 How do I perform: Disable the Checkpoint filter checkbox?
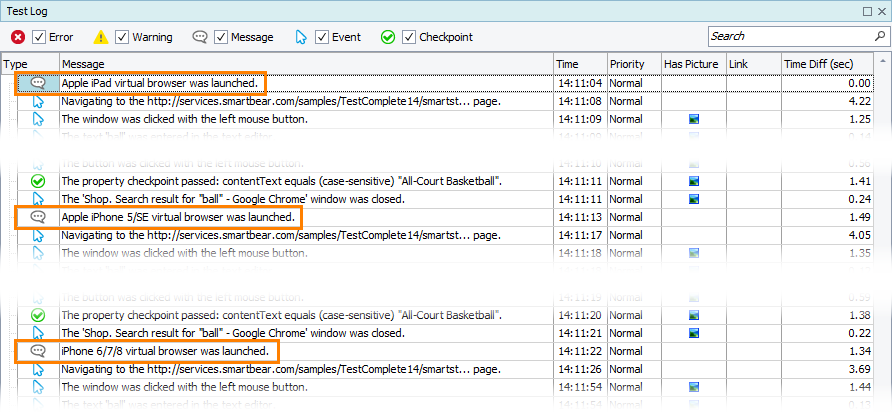pos(409,37)
